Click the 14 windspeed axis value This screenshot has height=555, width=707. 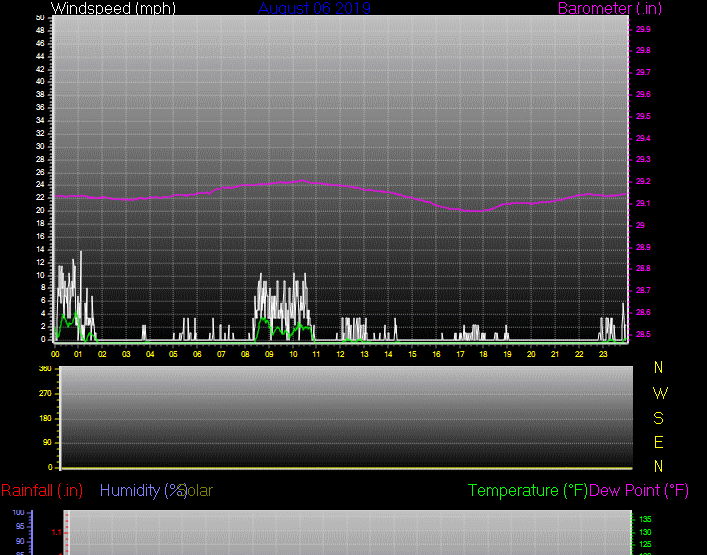(40, 249)
